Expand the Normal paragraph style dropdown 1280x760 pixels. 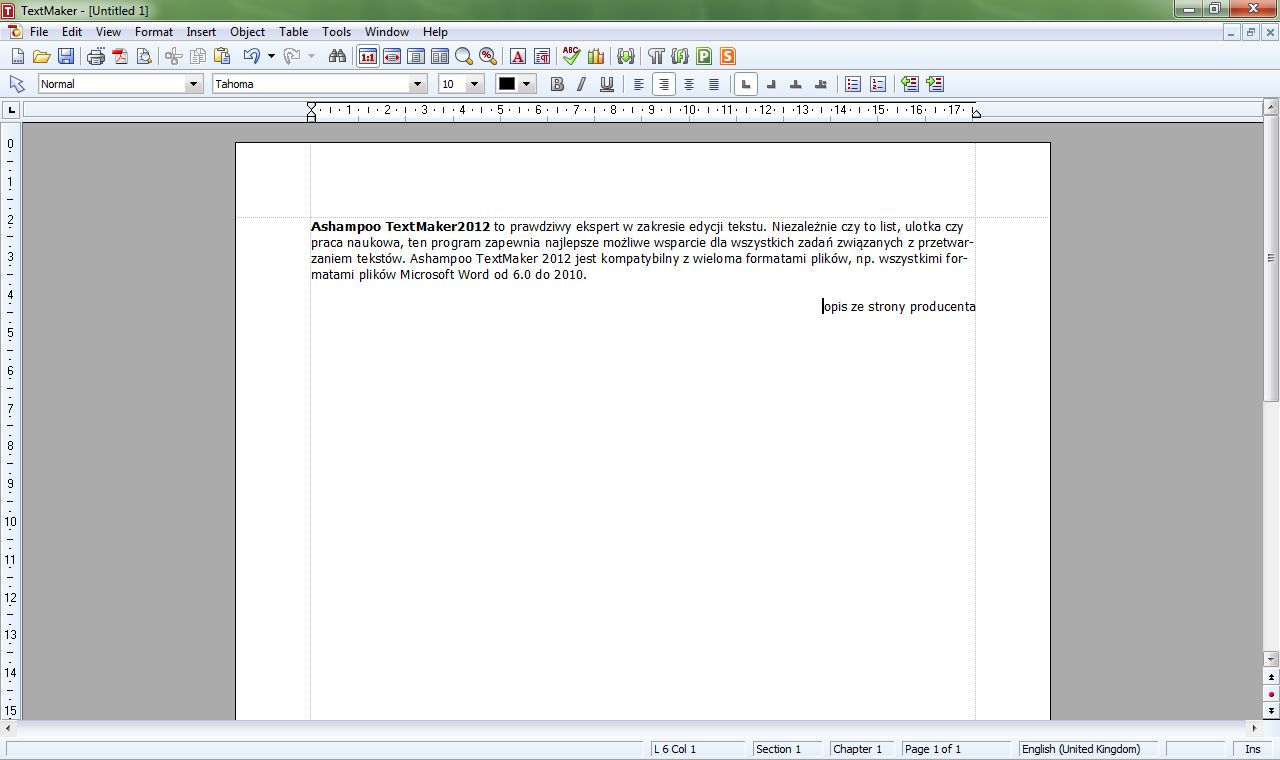click(x=194, y=84)
